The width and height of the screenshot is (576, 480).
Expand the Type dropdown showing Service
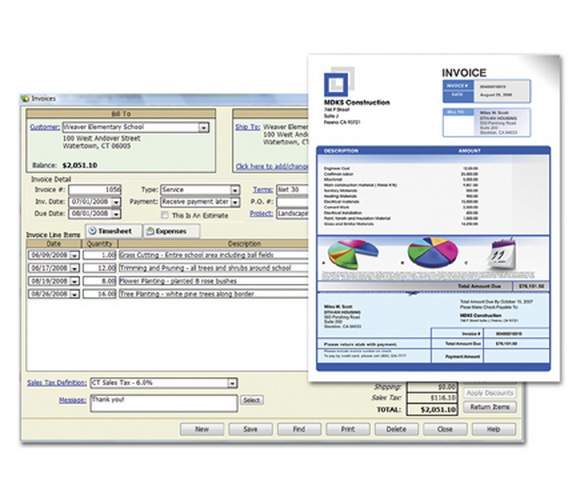click(235, 190)
